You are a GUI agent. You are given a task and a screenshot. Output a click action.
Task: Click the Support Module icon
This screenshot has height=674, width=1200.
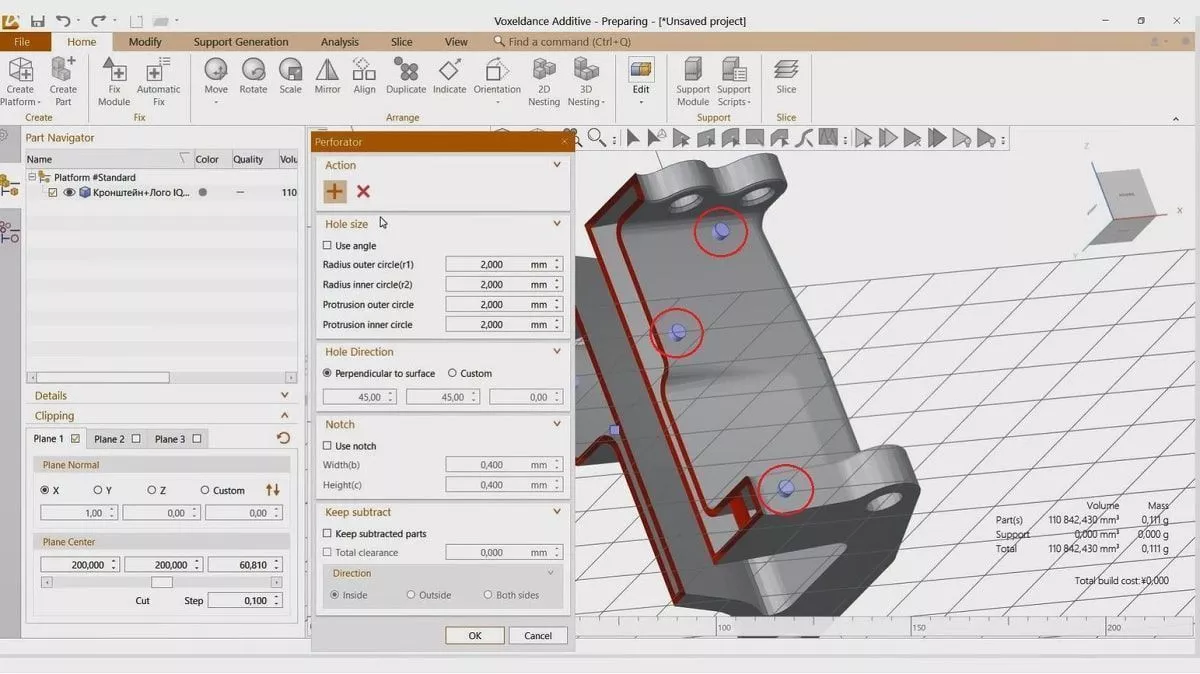(692, 71)
